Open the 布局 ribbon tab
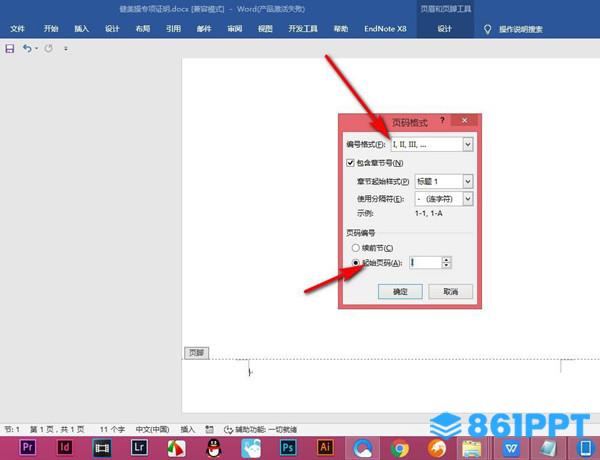This screenshot has width=600, height=460. [x=143, y=29]
